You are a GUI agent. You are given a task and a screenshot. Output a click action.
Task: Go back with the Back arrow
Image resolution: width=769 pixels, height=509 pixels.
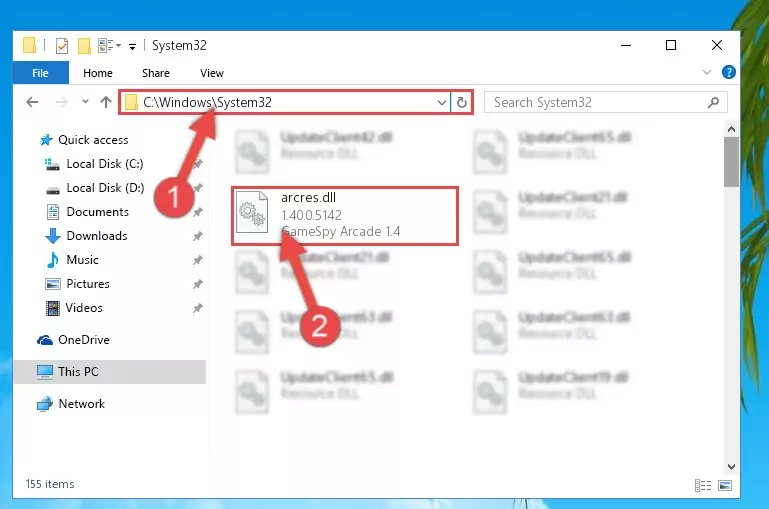pyautogui.click(x=32, y=102)
